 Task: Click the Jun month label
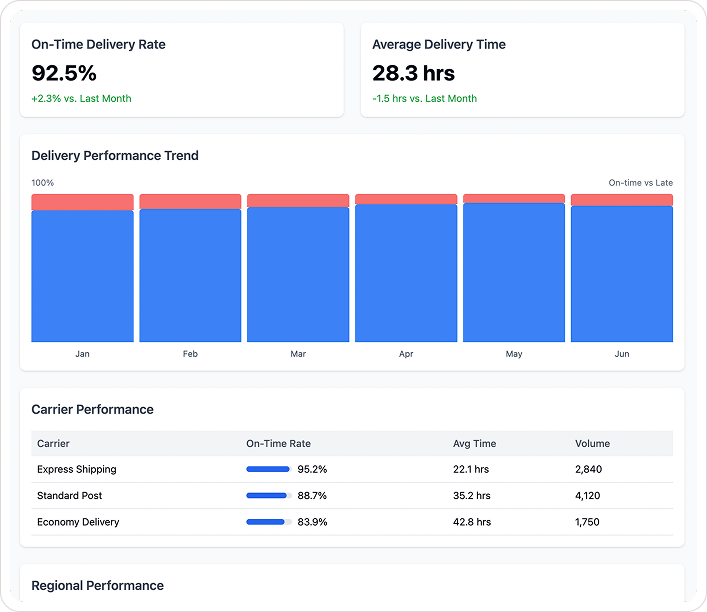pos(622,354)
